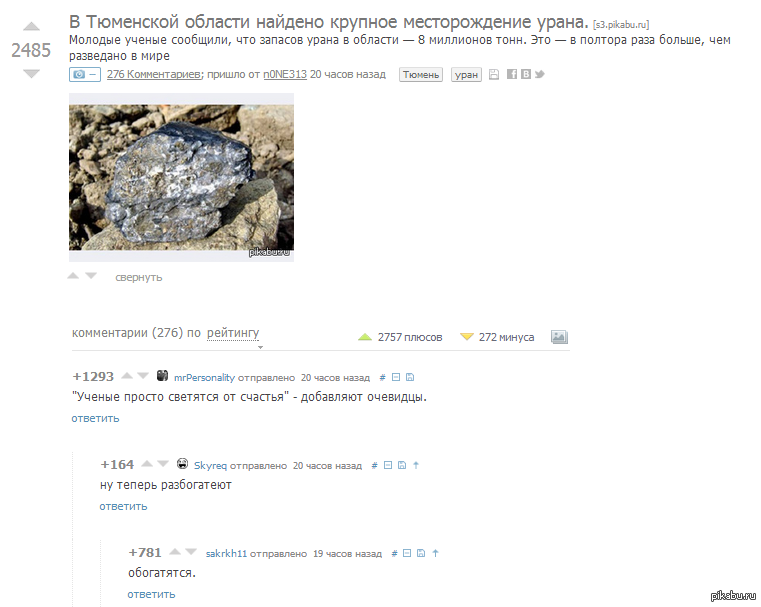
Task: Open the 'уран' tag
Action: pos(466,74)
